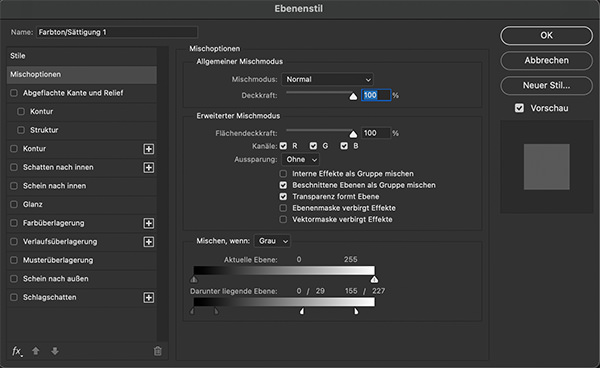Click the Name field Farbton/Sättigung 1
Viewport: 600px width, 368px height.
pyautogui.click(x=117, y=32)
